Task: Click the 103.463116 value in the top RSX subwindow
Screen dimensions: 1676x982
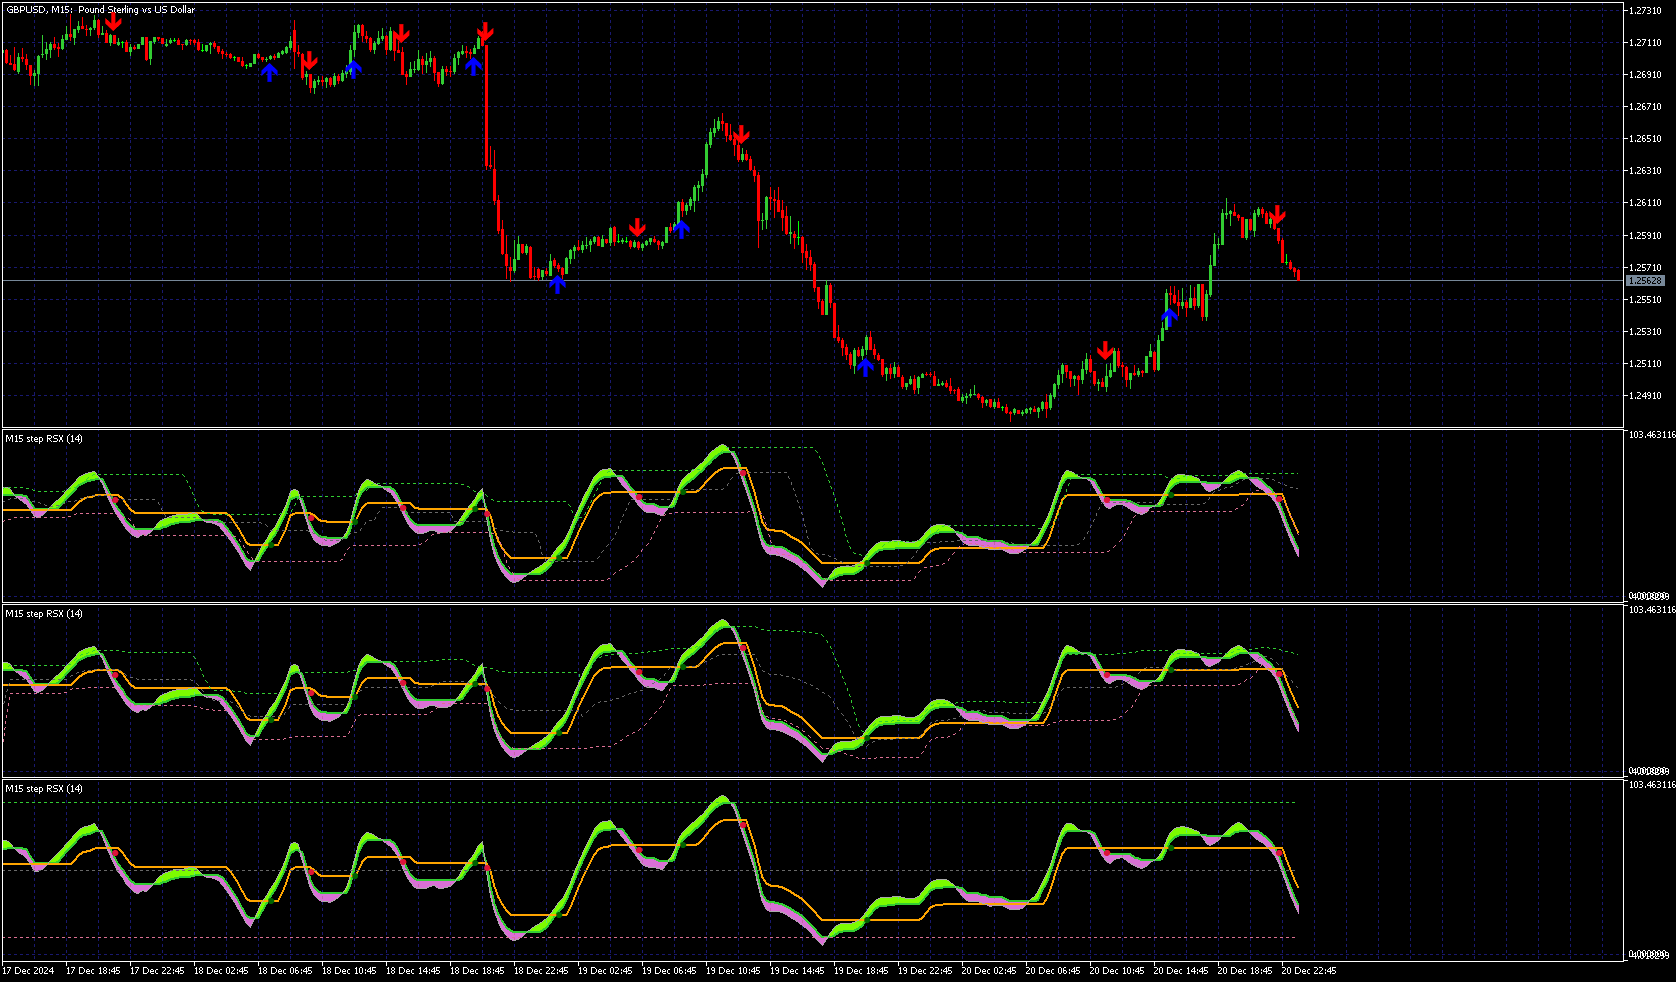Action: click(1652, 435)
